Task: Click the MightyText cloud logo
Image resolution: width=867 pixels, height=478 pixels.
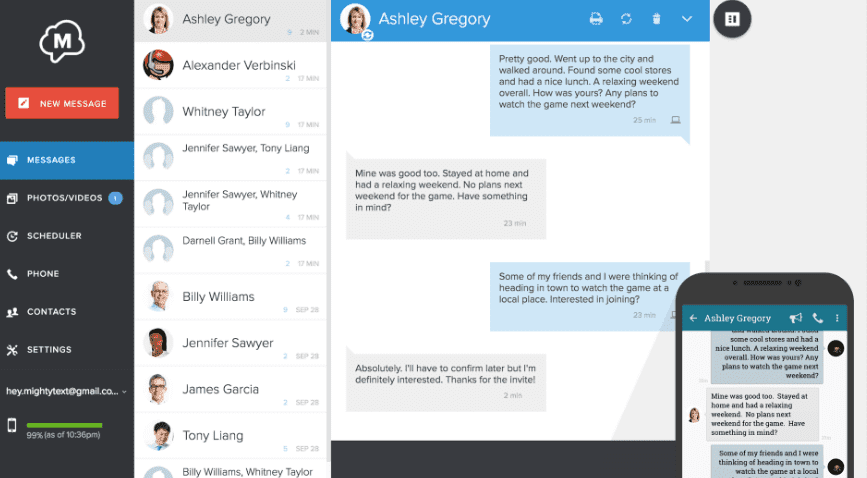Action: click(62, 41)
